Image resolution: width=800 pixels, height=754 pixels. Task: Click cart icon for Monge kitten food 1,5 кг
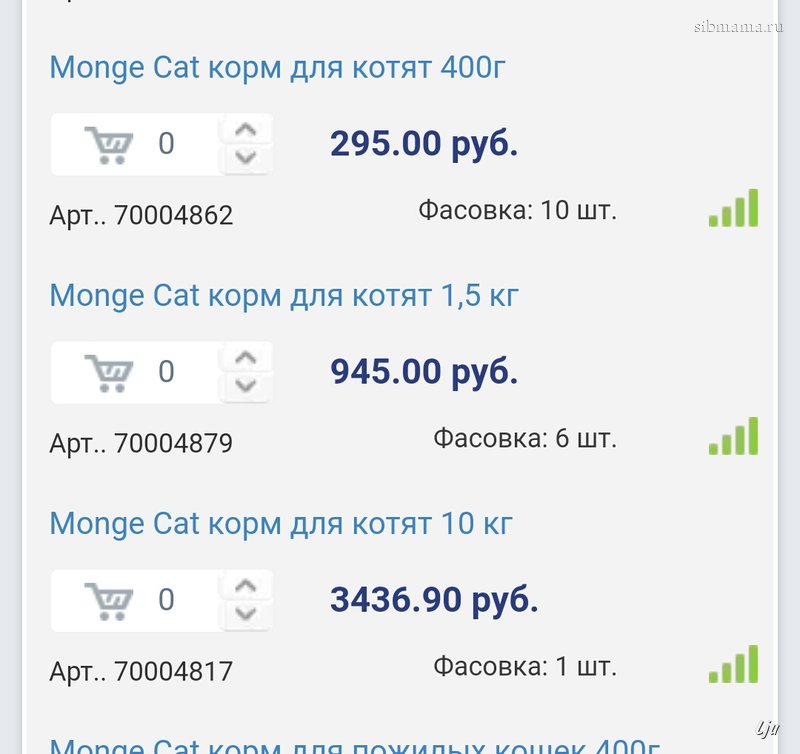(109, 372)
